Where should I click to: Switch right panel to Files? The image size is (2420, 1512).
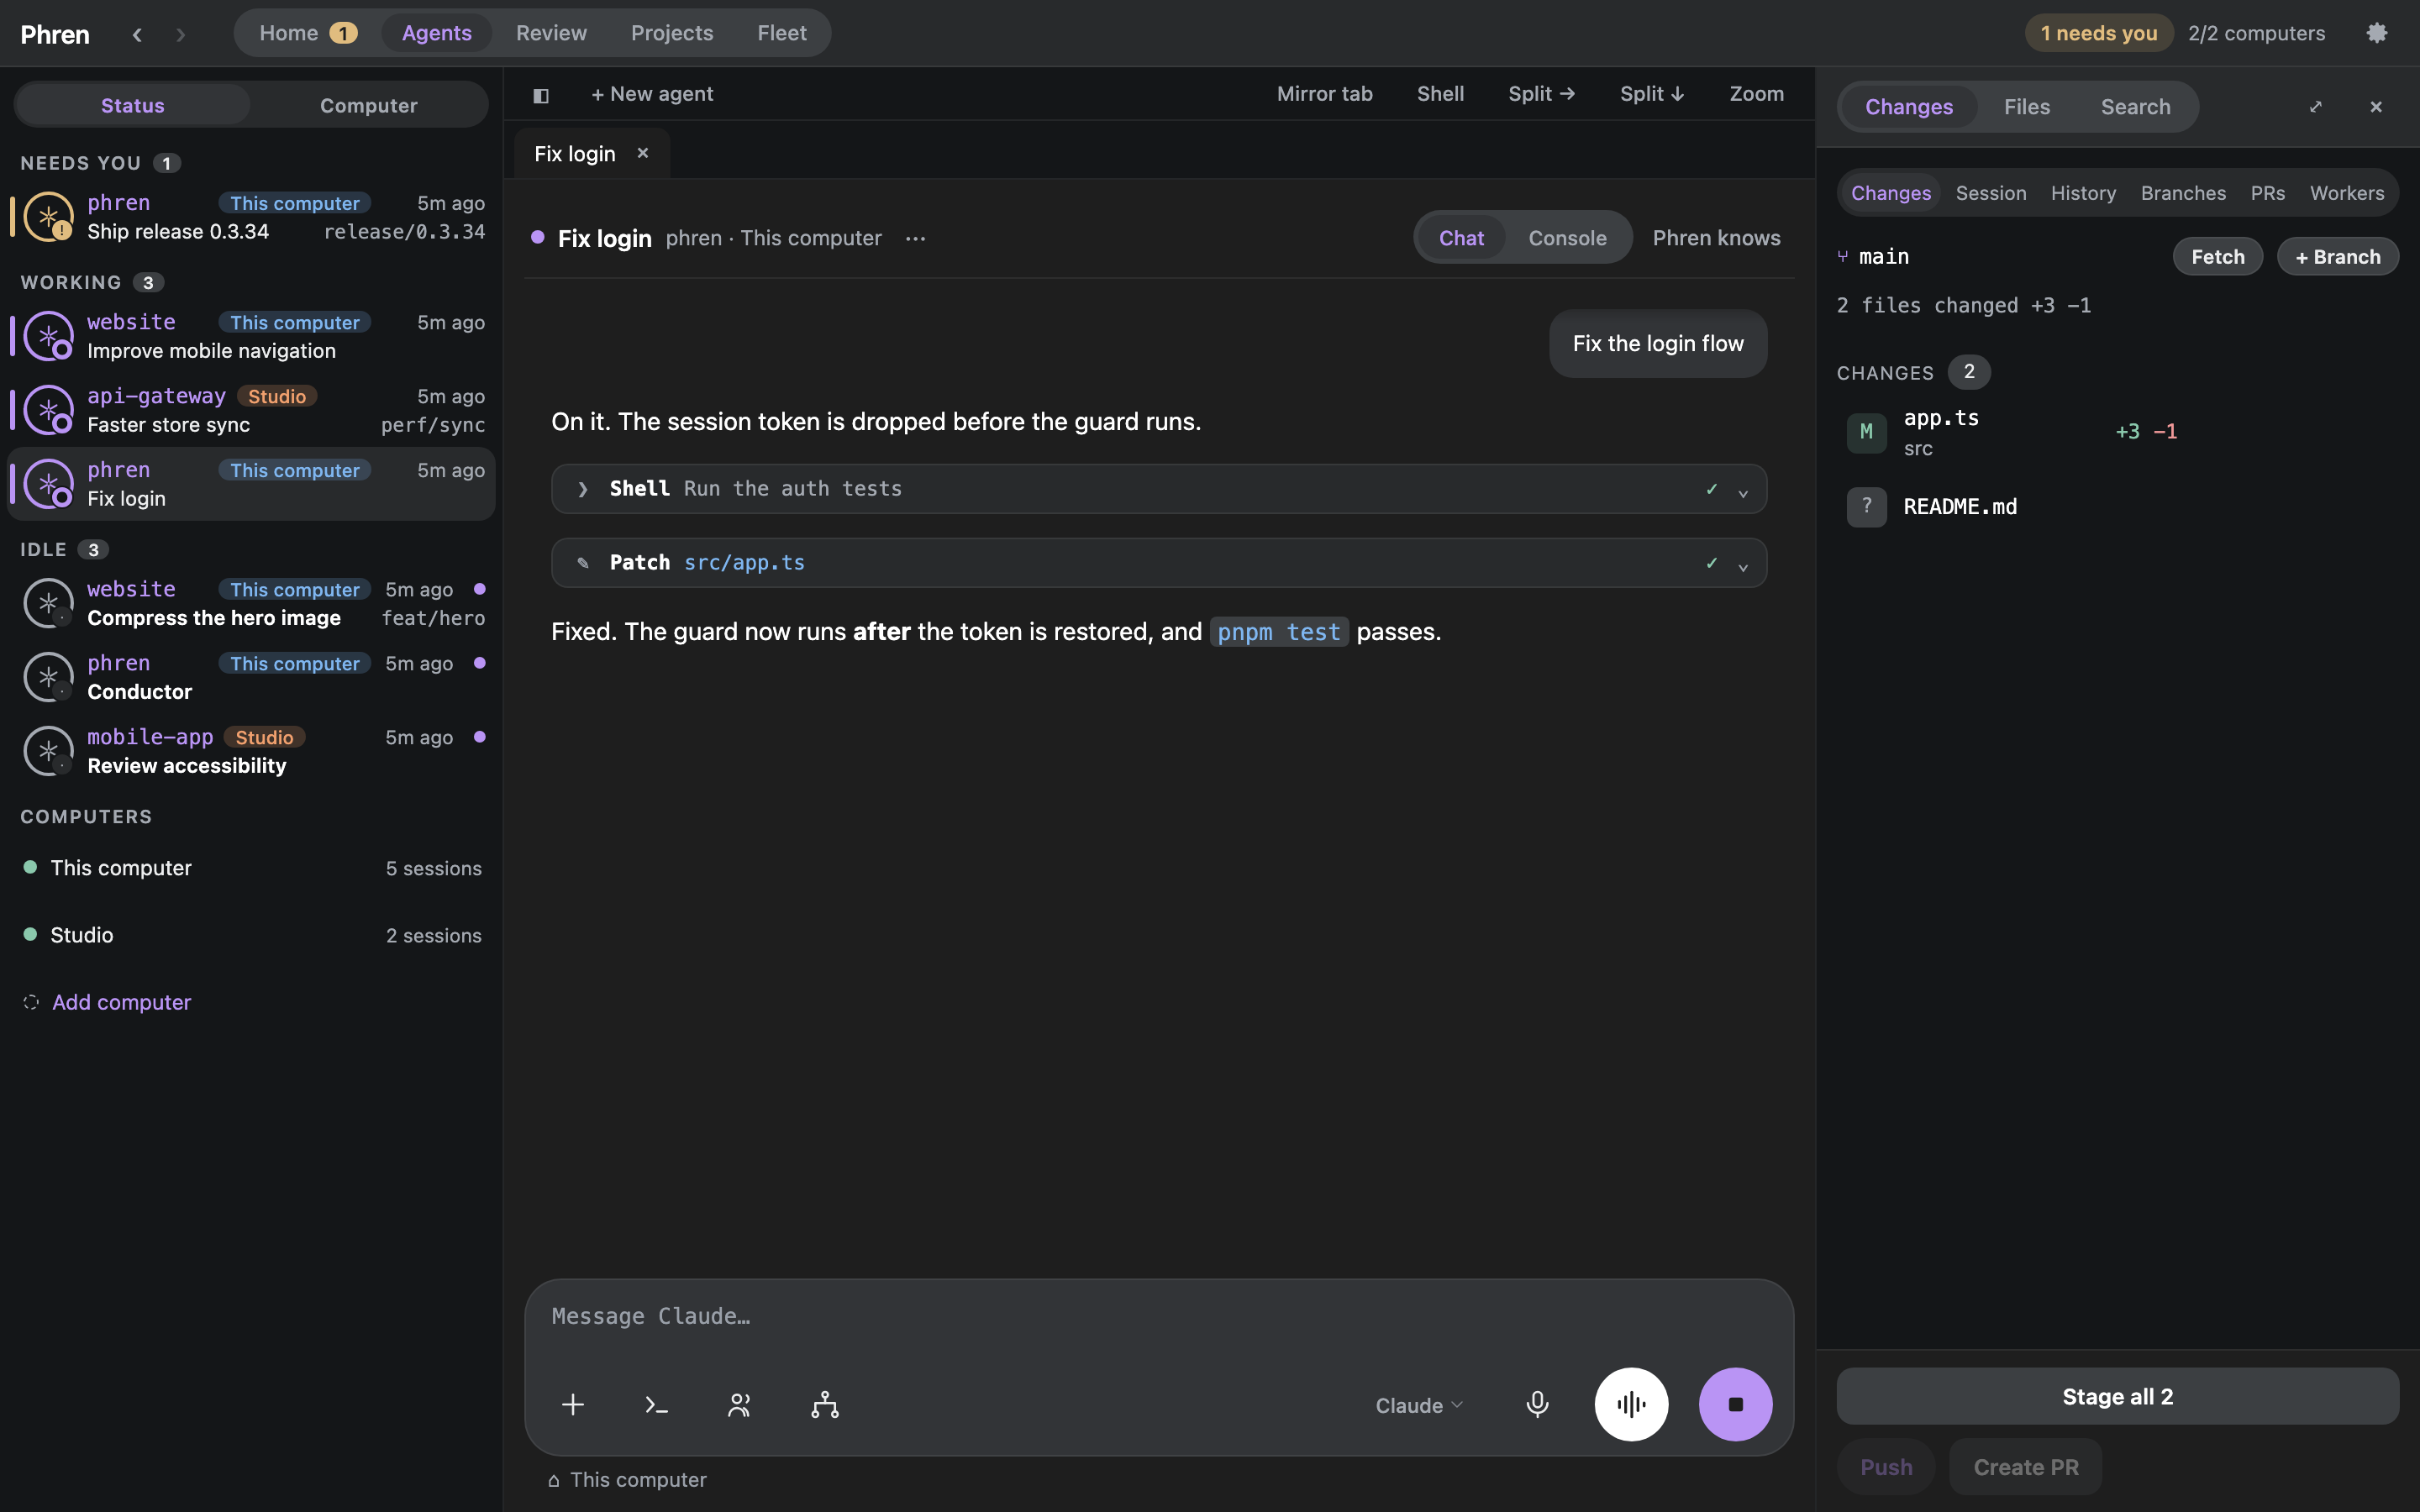[x=2026, y=107]
